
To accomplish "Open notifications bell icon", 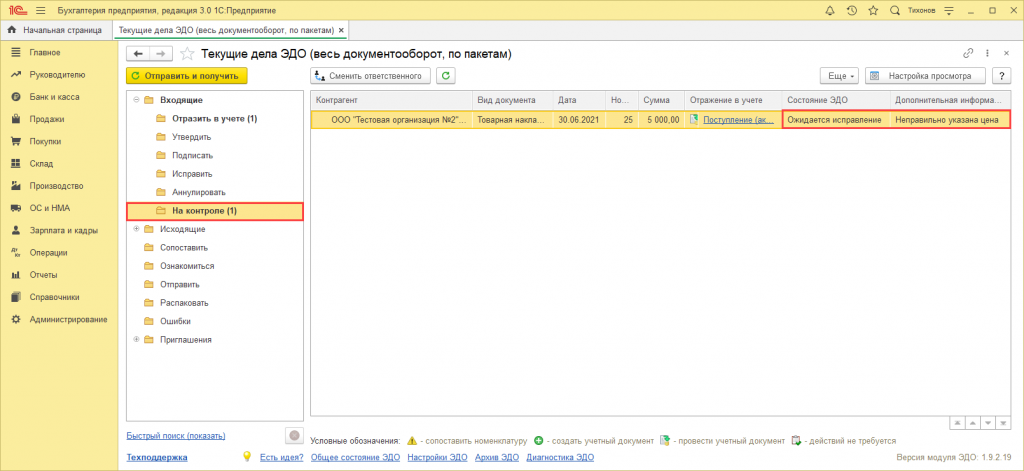I will click(830, 11).
